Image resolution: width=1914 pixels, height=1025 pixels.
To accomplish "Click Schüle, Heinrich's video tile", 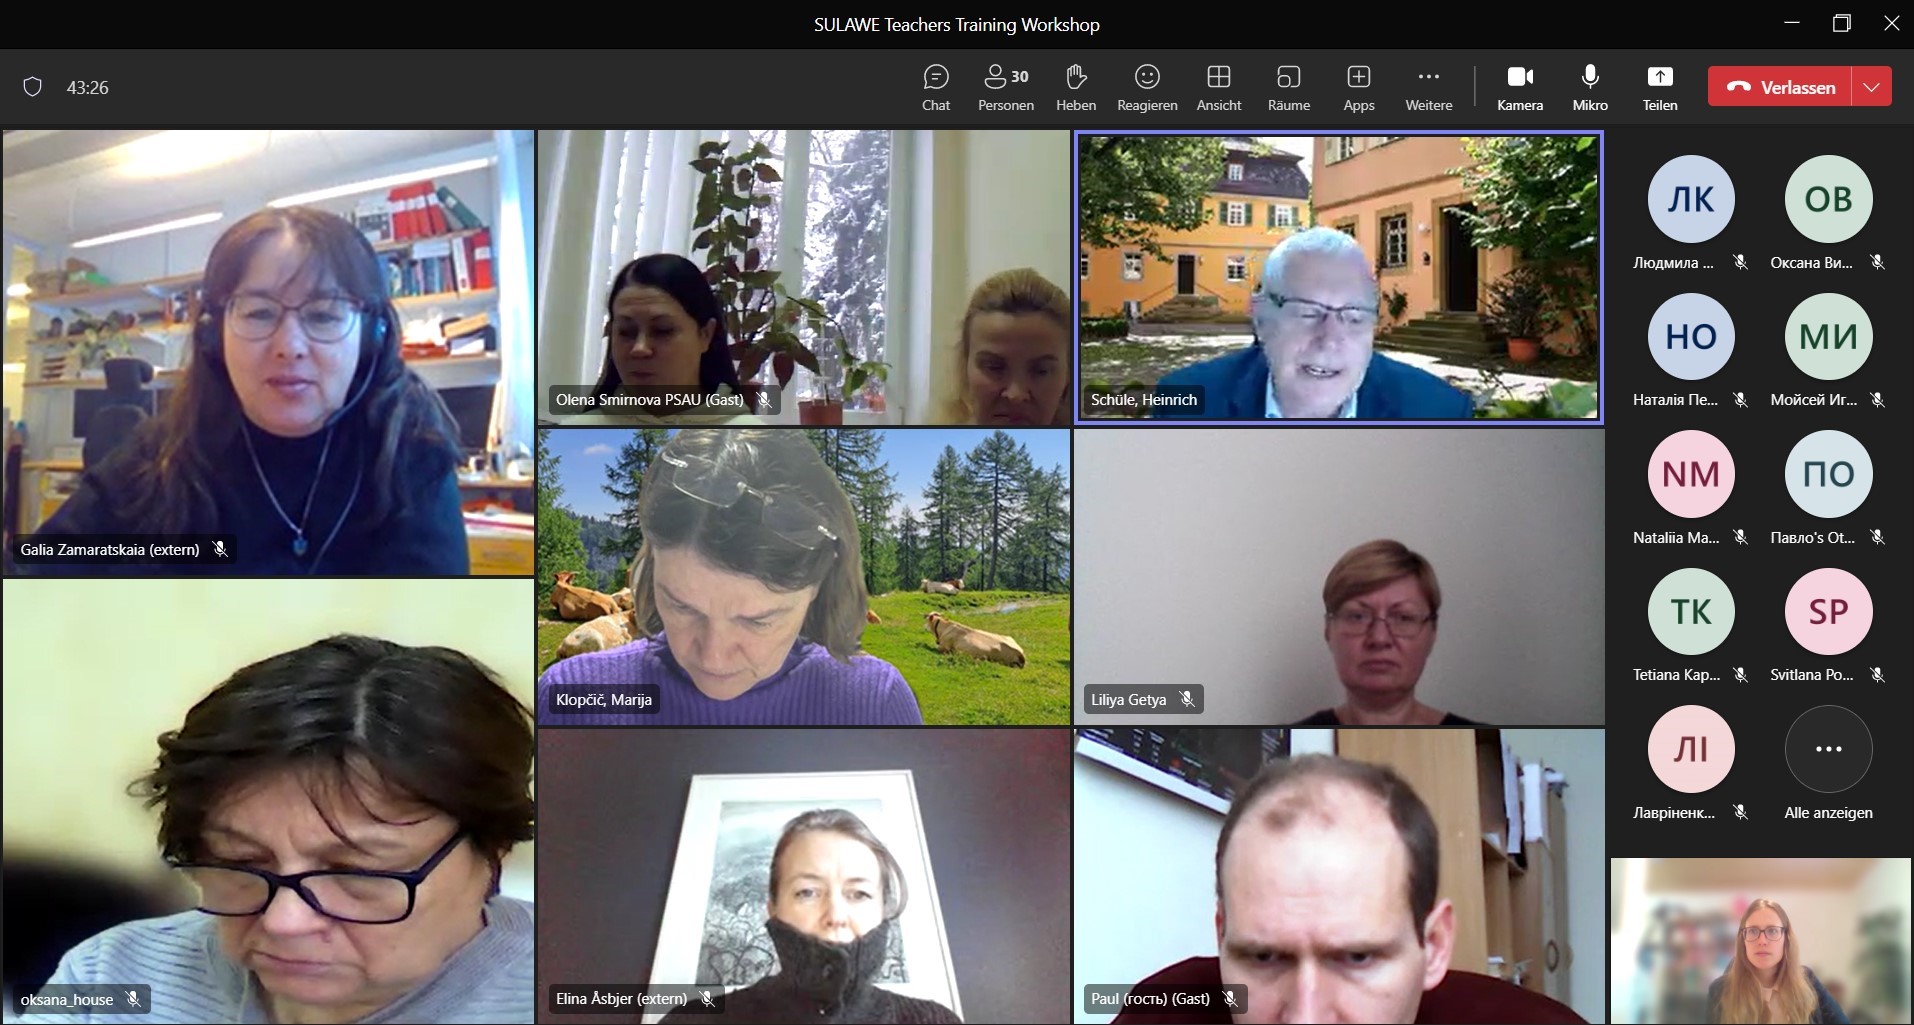I will click(1339, 277).
